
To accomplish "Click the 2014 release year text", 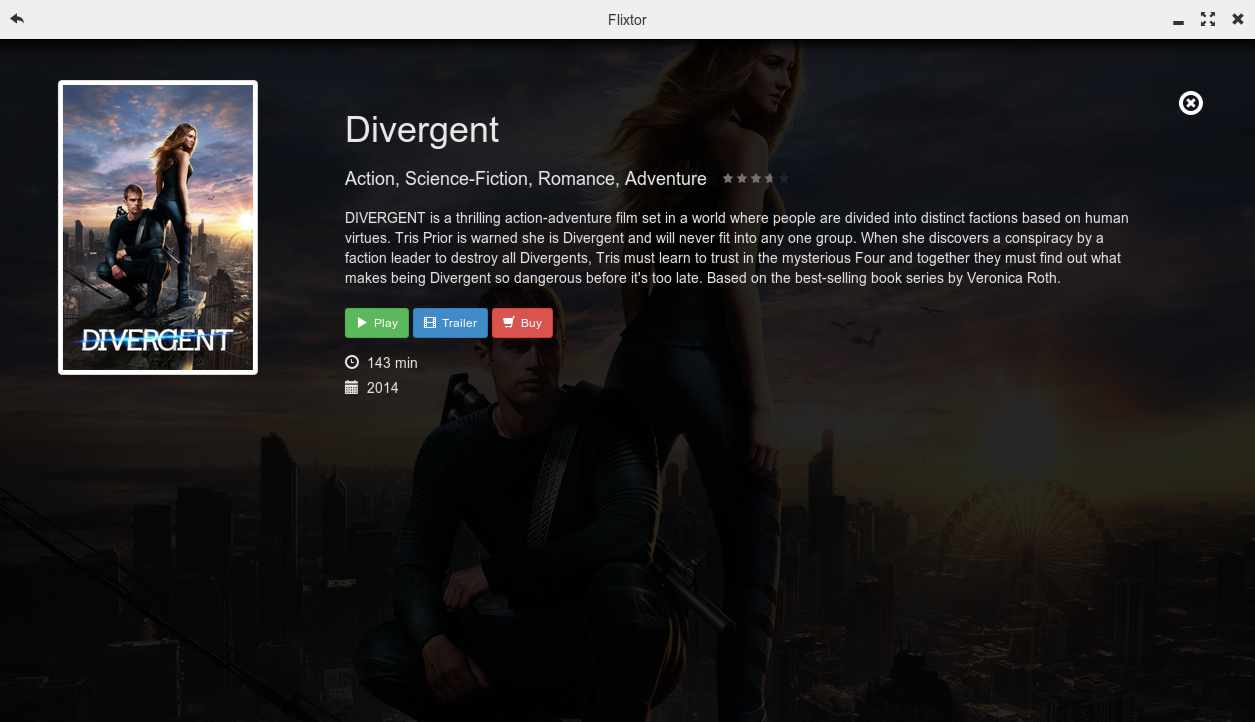I will coord(383,387).
